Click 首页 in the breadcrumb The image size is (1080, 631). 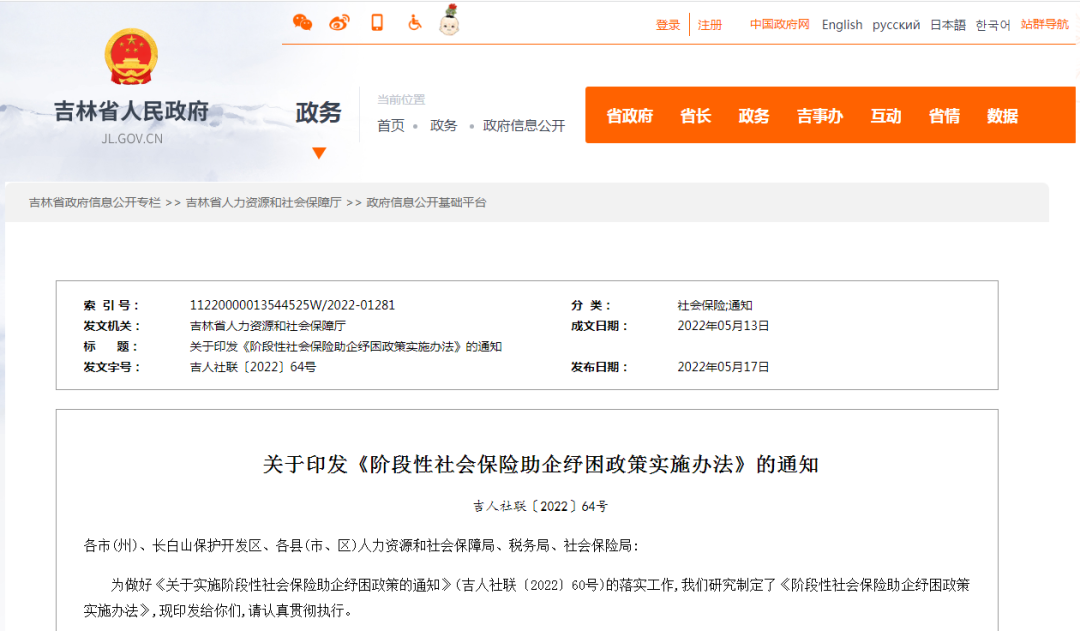click(391, 126)
